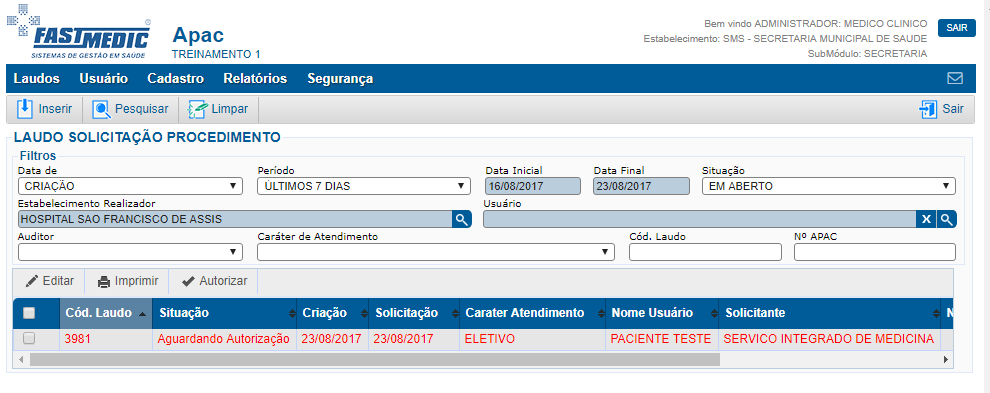Click the Pesquisar button label
This screenshot has width=990, height=393.
pyautogui.click(x=141, y=109)
